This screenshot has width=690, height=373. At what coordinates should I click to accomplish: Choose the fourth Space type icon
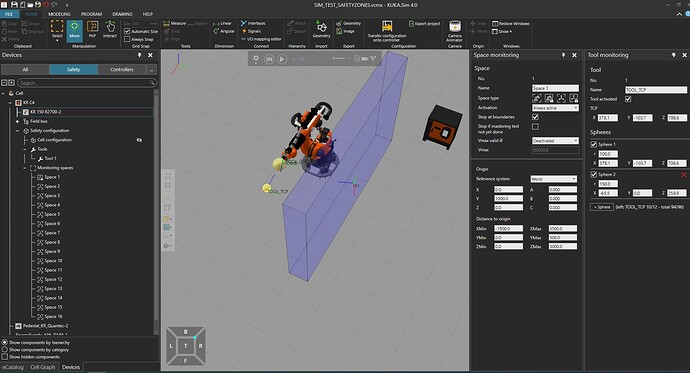pyautogui.click(x=573, y=98)
